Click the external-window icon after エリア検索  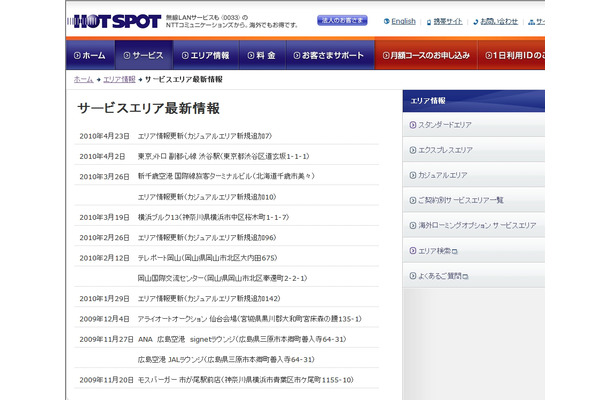click(x=454, y=251)
